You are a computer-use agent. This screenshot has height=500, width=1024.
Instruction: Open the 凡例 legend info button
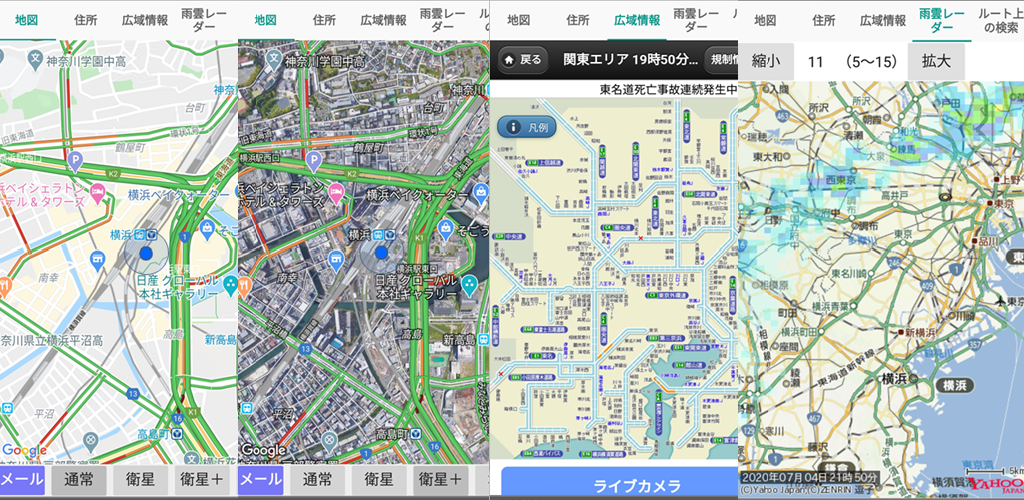(x=527, y=127)
